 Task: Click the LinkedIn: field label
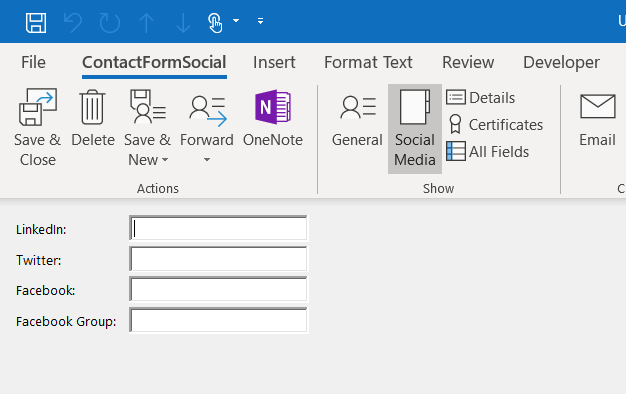pos(41,230)
